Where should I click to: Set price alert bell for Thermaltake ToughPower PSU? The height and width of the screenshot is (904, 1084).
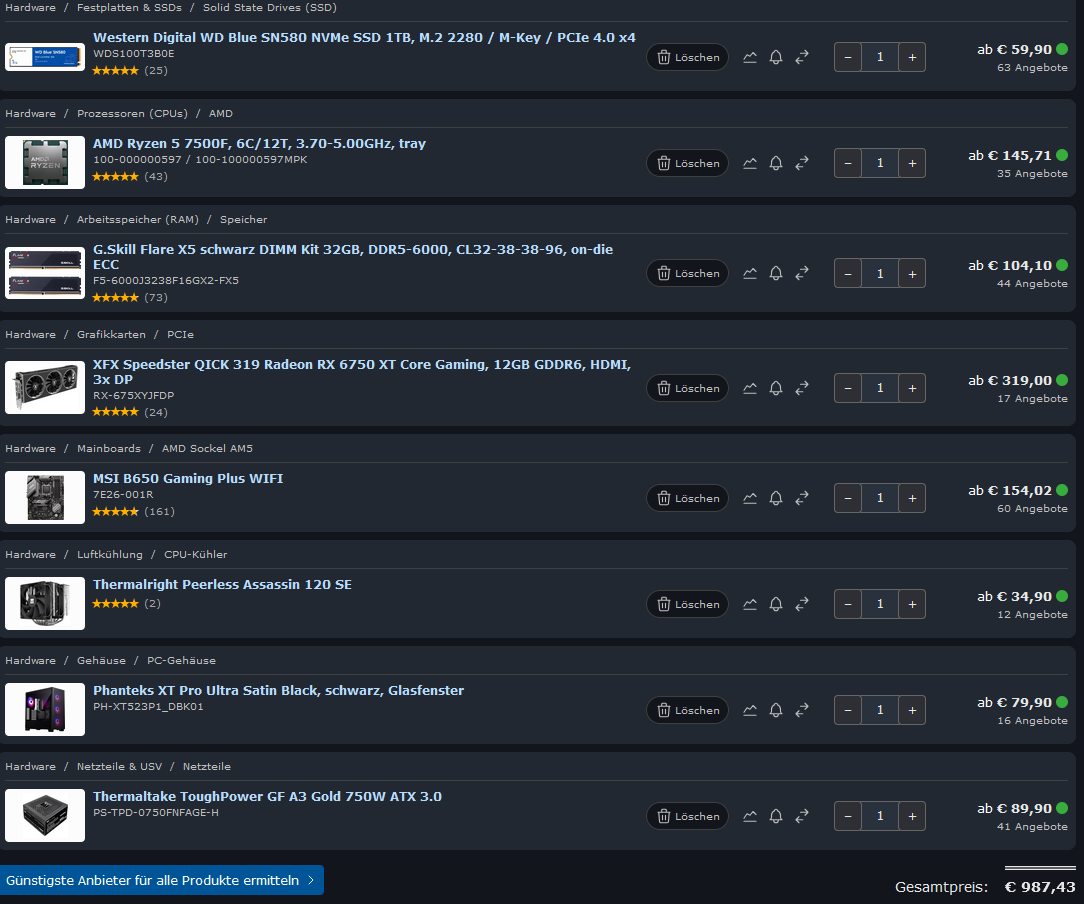click(776, 816)
